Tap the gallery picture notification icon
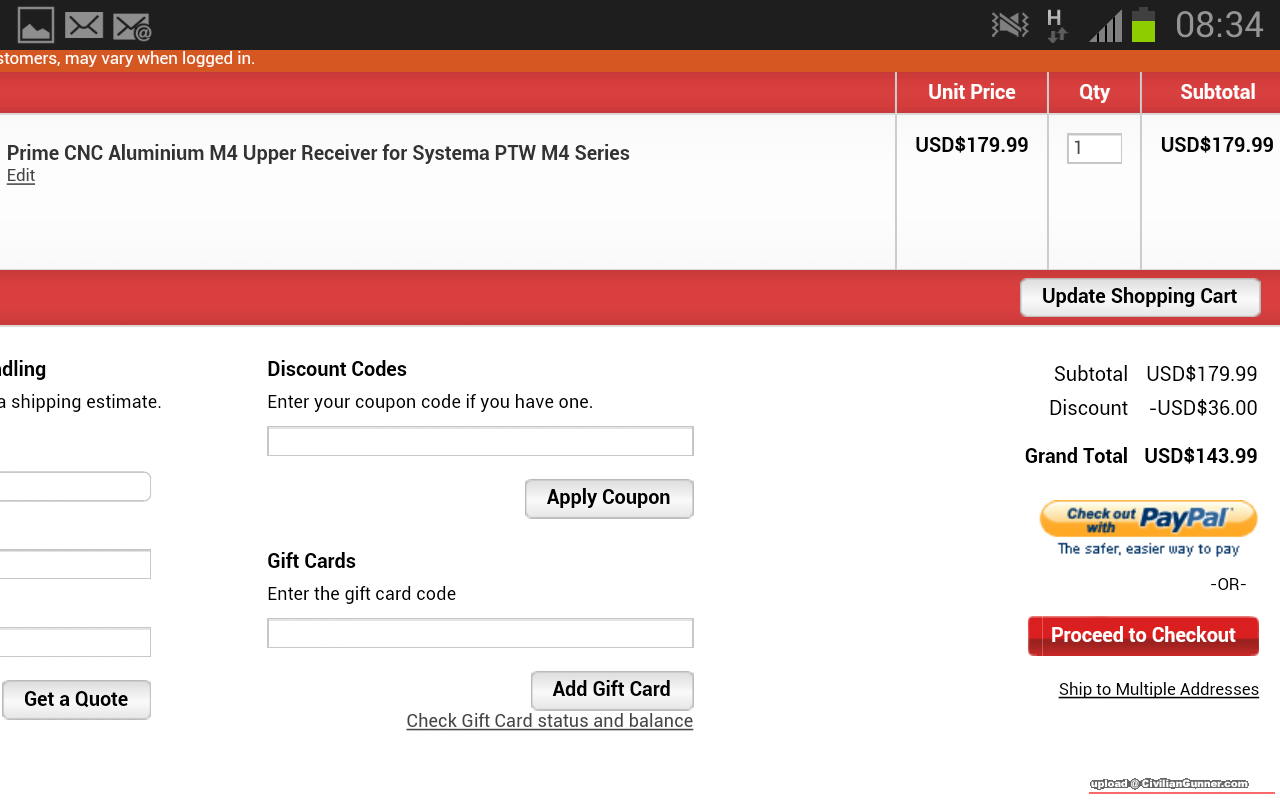Viewport: 1280px width, 800px height. (x=36, y=25)
